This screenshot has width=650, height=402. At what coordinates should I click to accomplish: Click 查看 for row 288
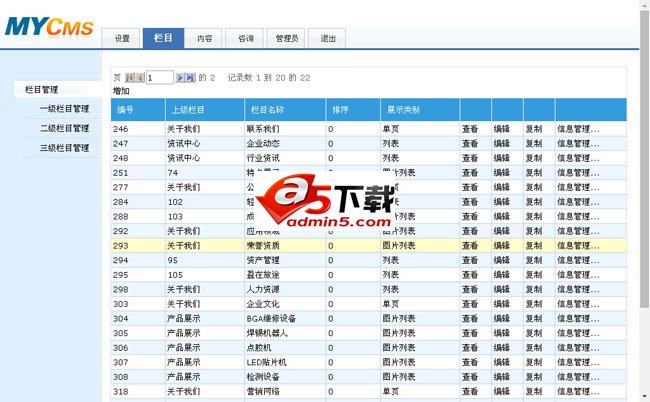pos(470,216)
